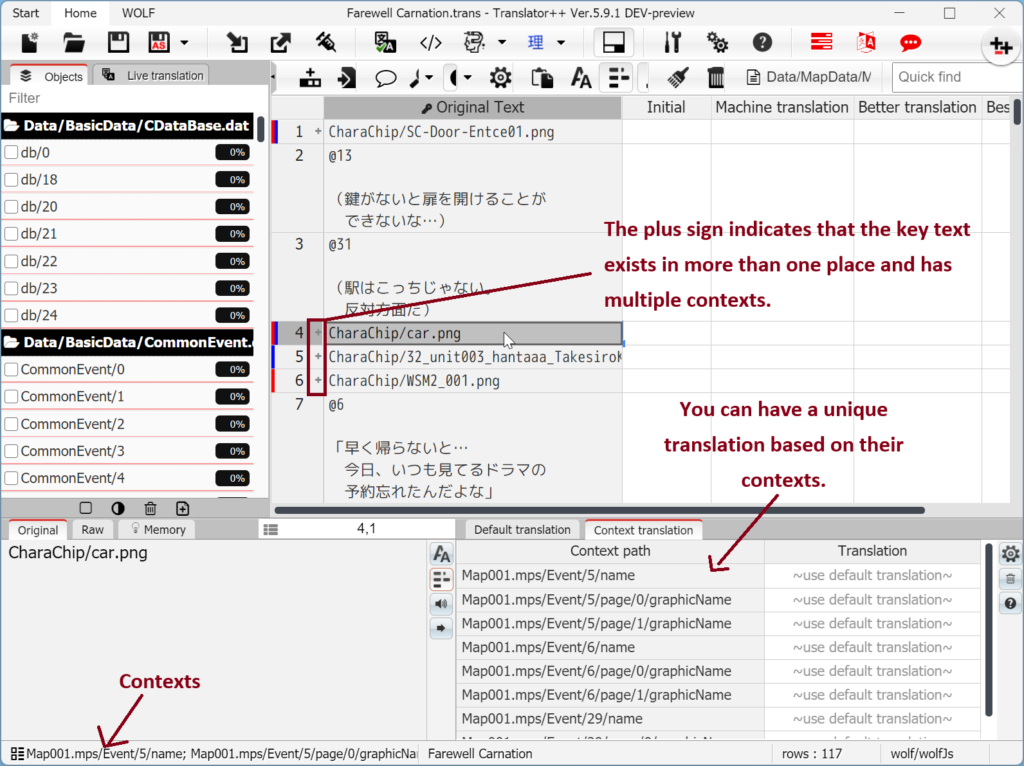Image resolution: width=1024 pixels, height=766 pixels.
Task: Click the speaker icon beside the original text panel
Action: 441,603
